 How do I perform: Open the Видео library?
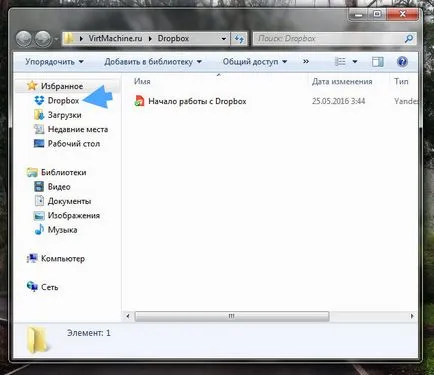click(59, 187)
